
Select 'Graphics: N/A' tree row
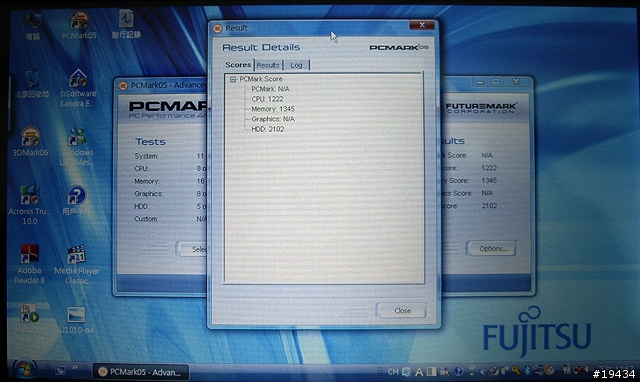coord(273,119)
